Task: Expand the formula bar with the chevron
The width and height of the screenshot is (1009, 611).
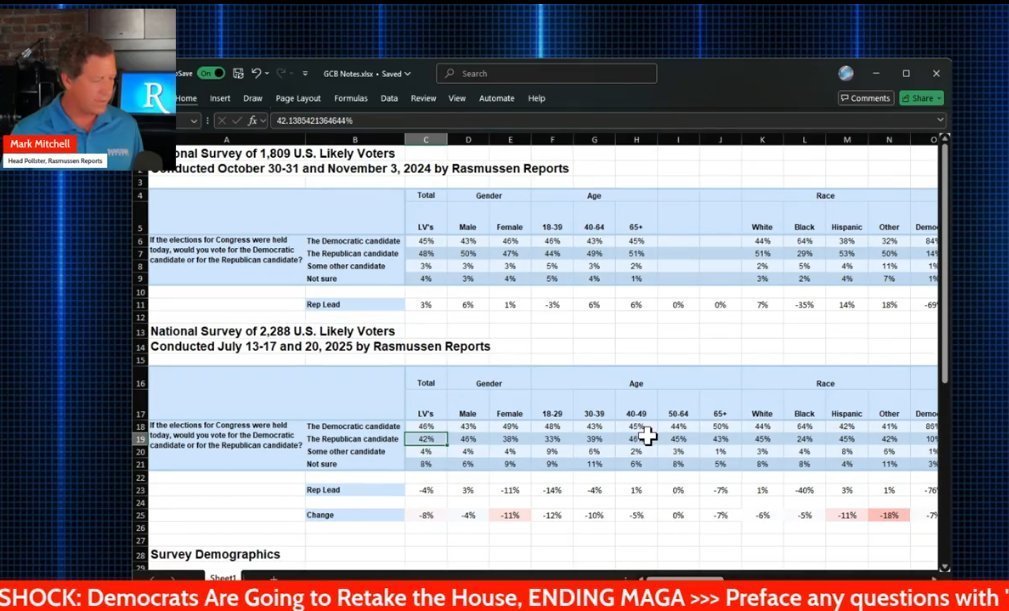Action: pyautogui.click(x=940, y=120)
